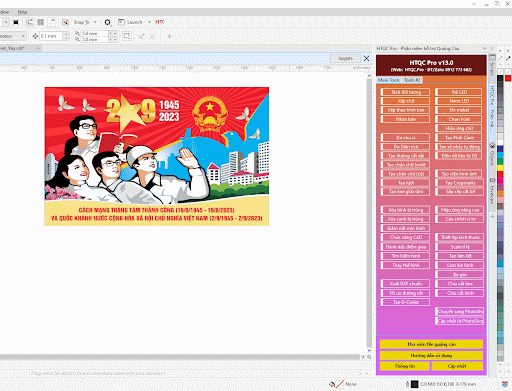Image resolution: width=512 pixels, height=391 pixels.
Task: Switch to the Tools #2 tab
Action: coord(412,80)
